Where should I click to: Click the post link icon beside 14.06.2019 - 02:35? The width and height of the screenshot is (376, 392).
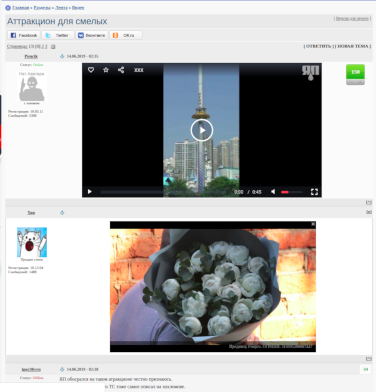coord(62,56)
